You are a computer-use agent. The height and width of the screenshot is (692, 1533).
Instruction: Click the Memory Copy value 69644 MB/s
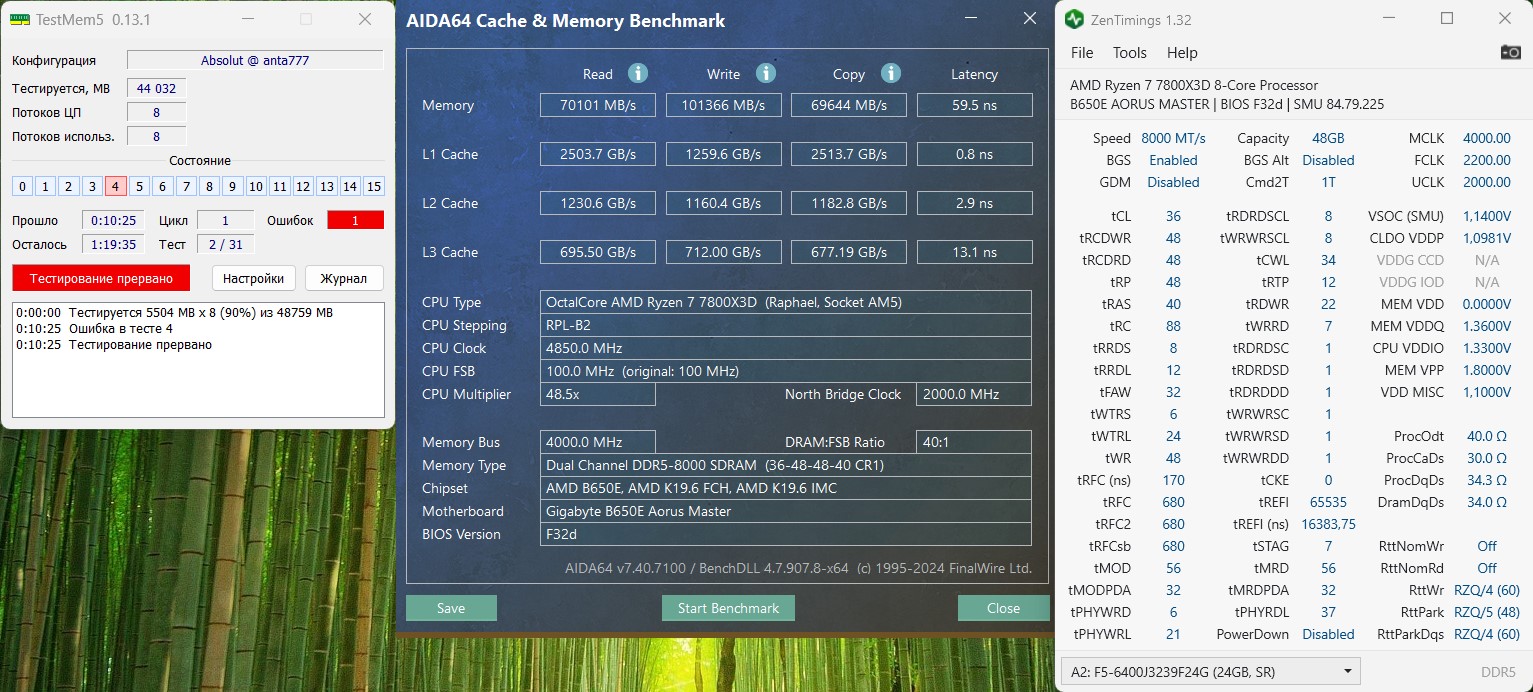point(849,105)
